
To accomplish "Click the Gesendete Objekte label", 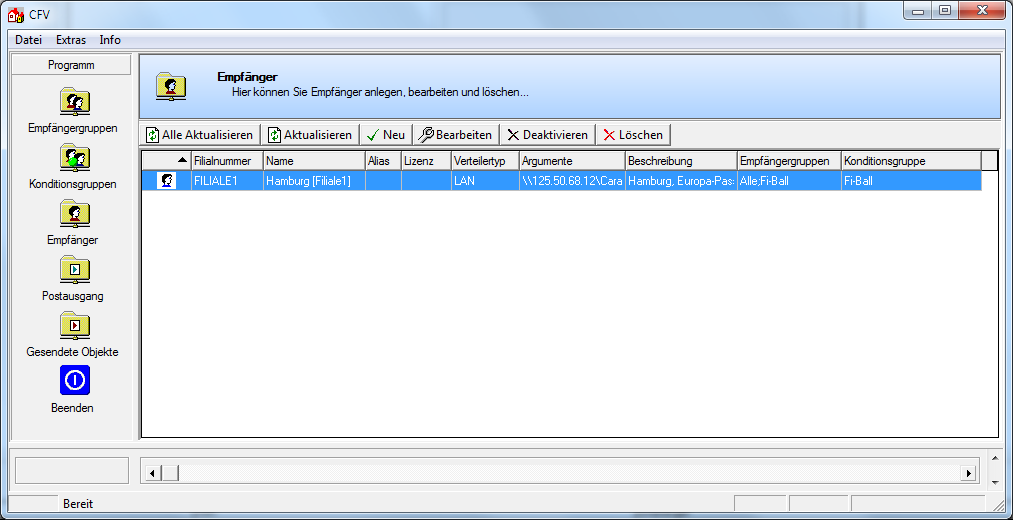I will 73,352.
